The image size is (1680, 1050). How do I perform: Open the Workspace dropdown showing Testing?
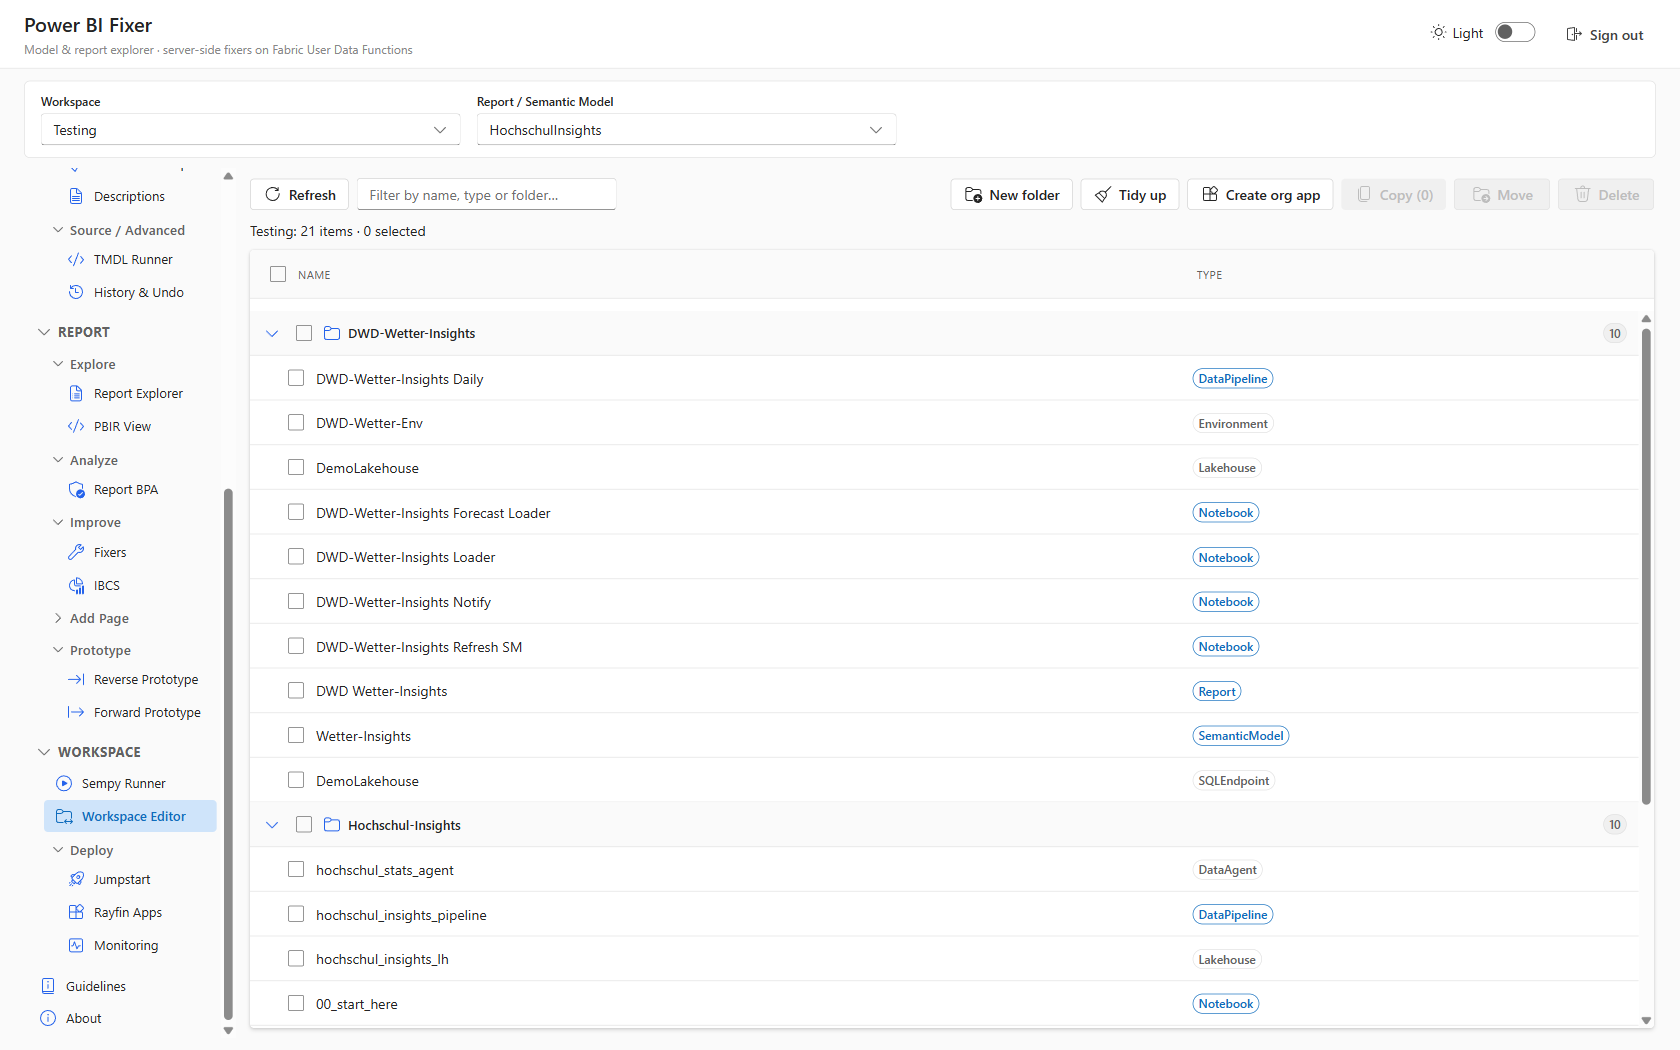point(250,130)
